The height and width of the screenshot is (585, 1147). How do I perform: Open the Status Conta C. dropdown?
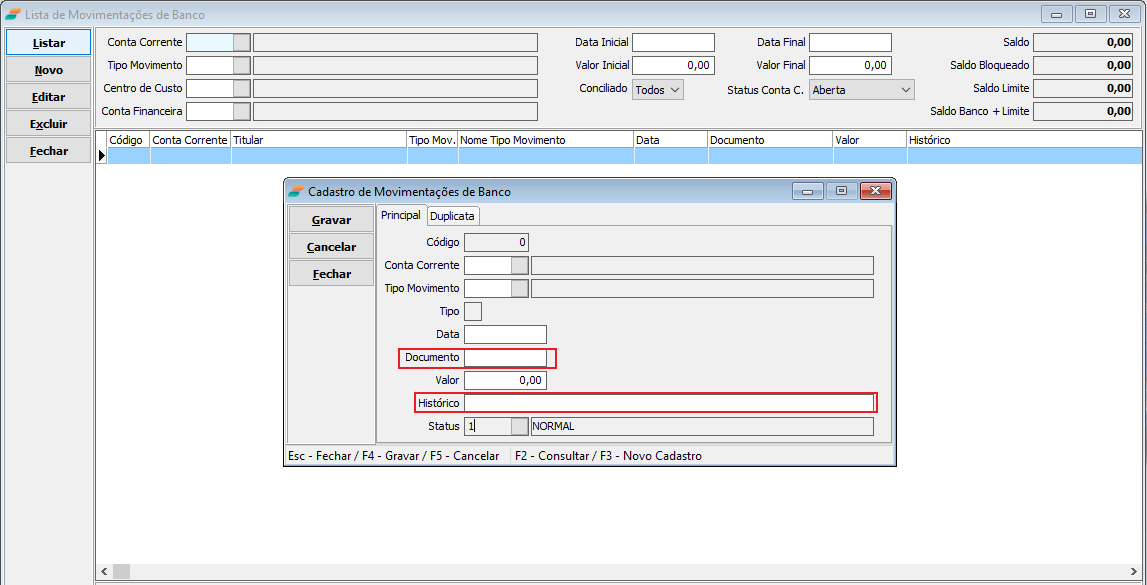point(861,90)
